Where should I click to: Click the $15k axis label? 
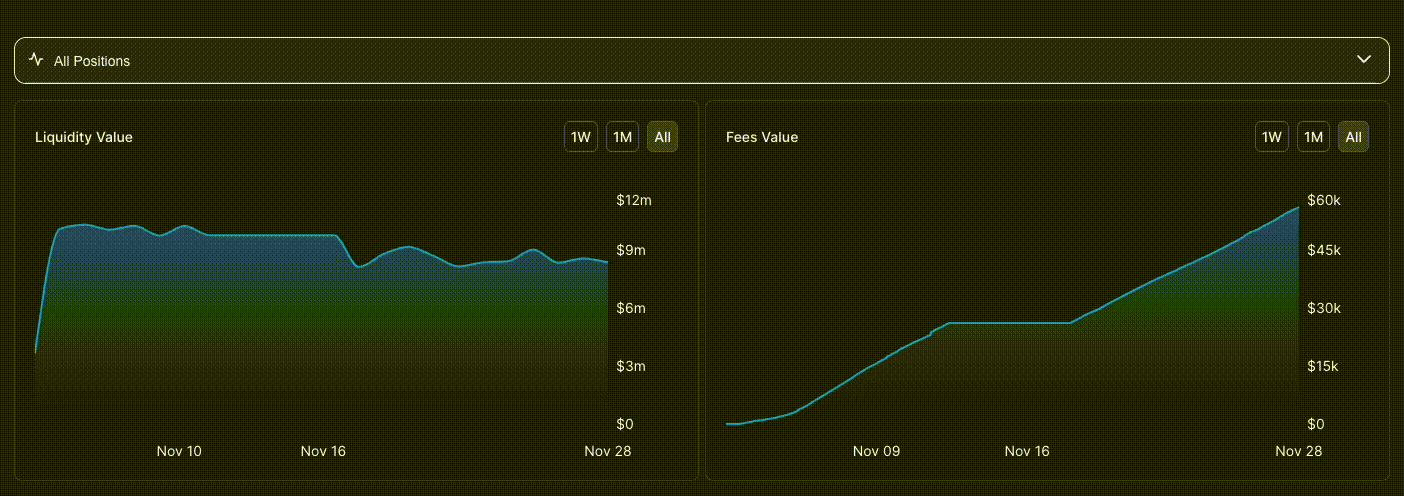[1324, 366]
